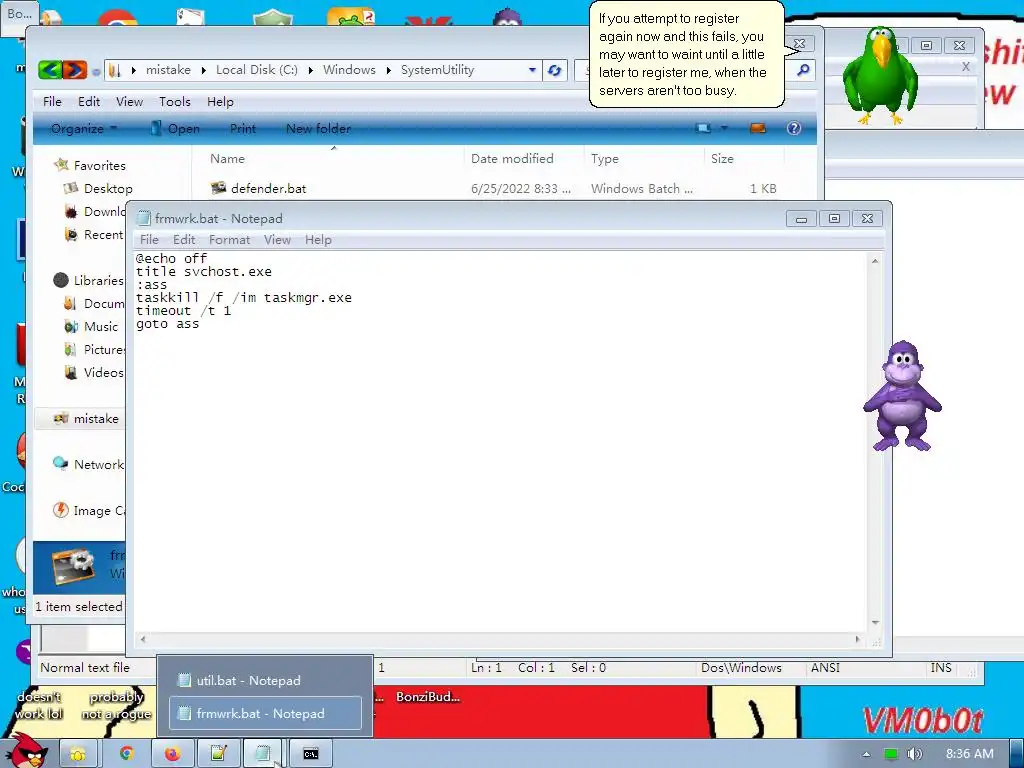The image size is (1024, 768).
Task: Select the Windows breadcrumb in address bar
Action: pyautogui.click(x=349, y=70)
